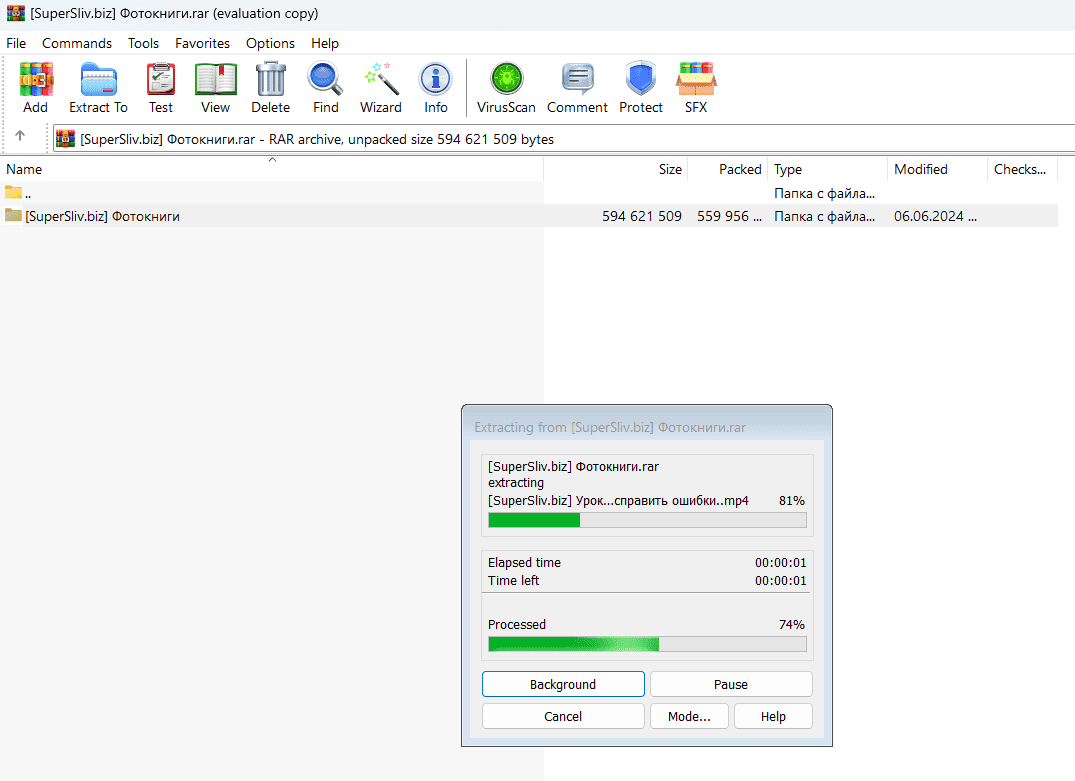Cancel the extraction

point(563,716)
